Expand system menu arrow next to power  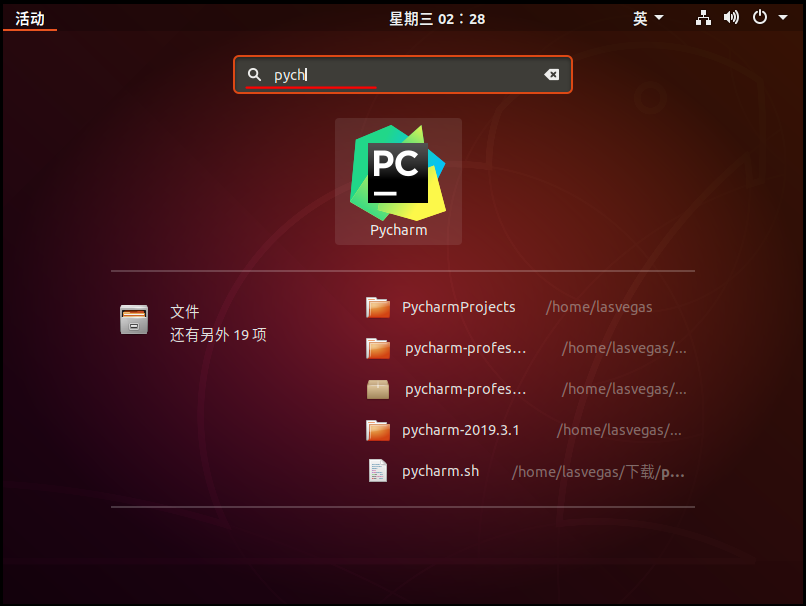[x=783, y=18]
